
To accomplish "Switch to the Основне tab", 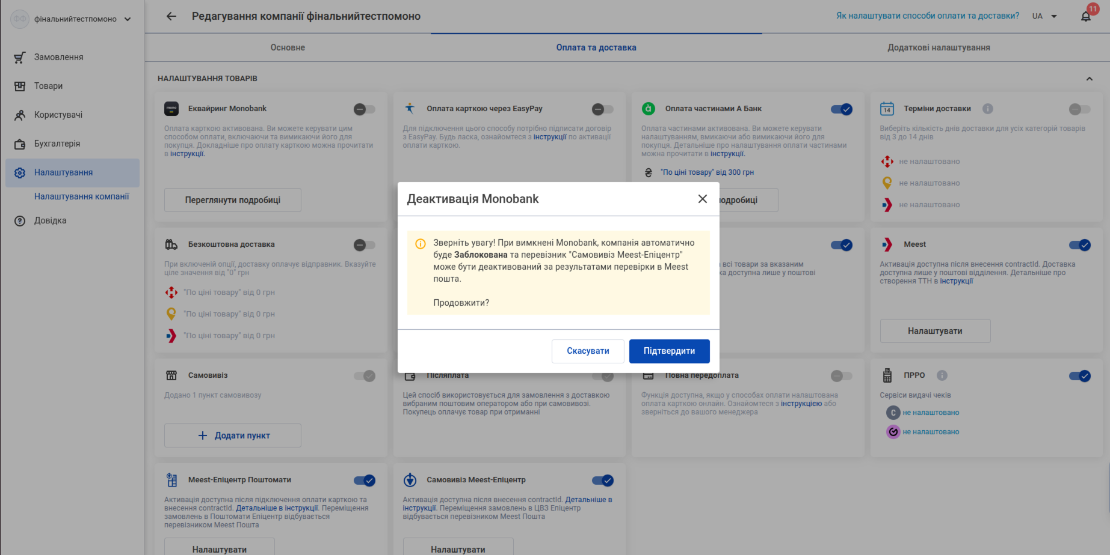I will click(x=287, y=47).
